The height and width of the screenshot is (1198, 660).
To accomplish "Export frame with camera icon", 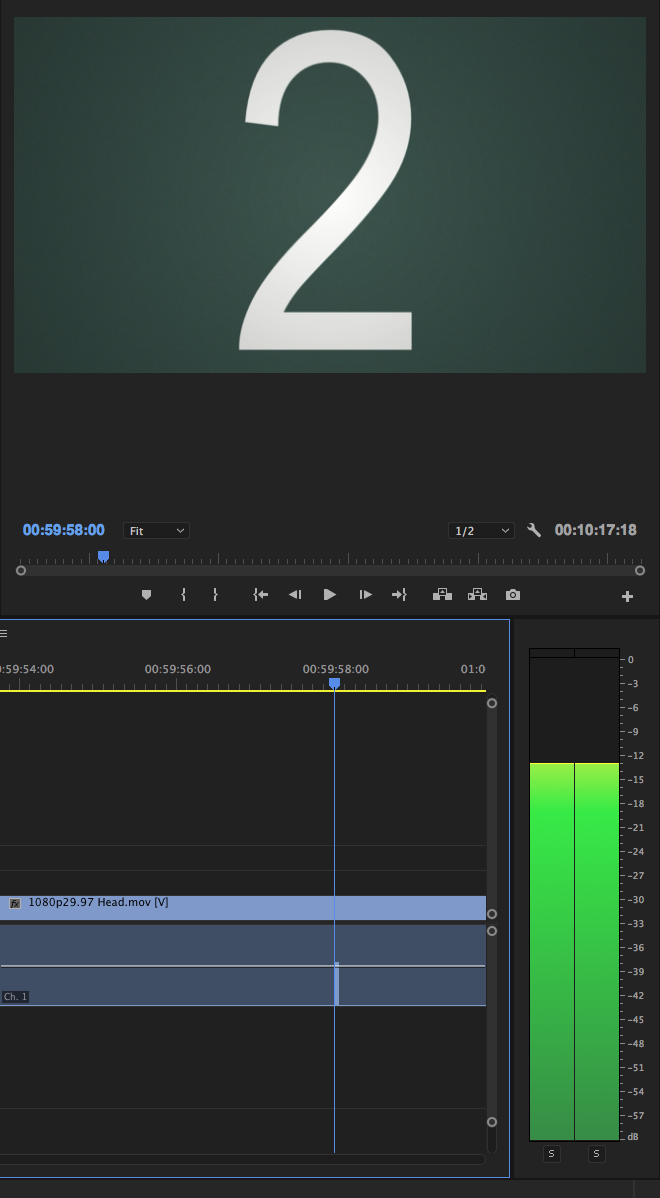I will (513, 594).
